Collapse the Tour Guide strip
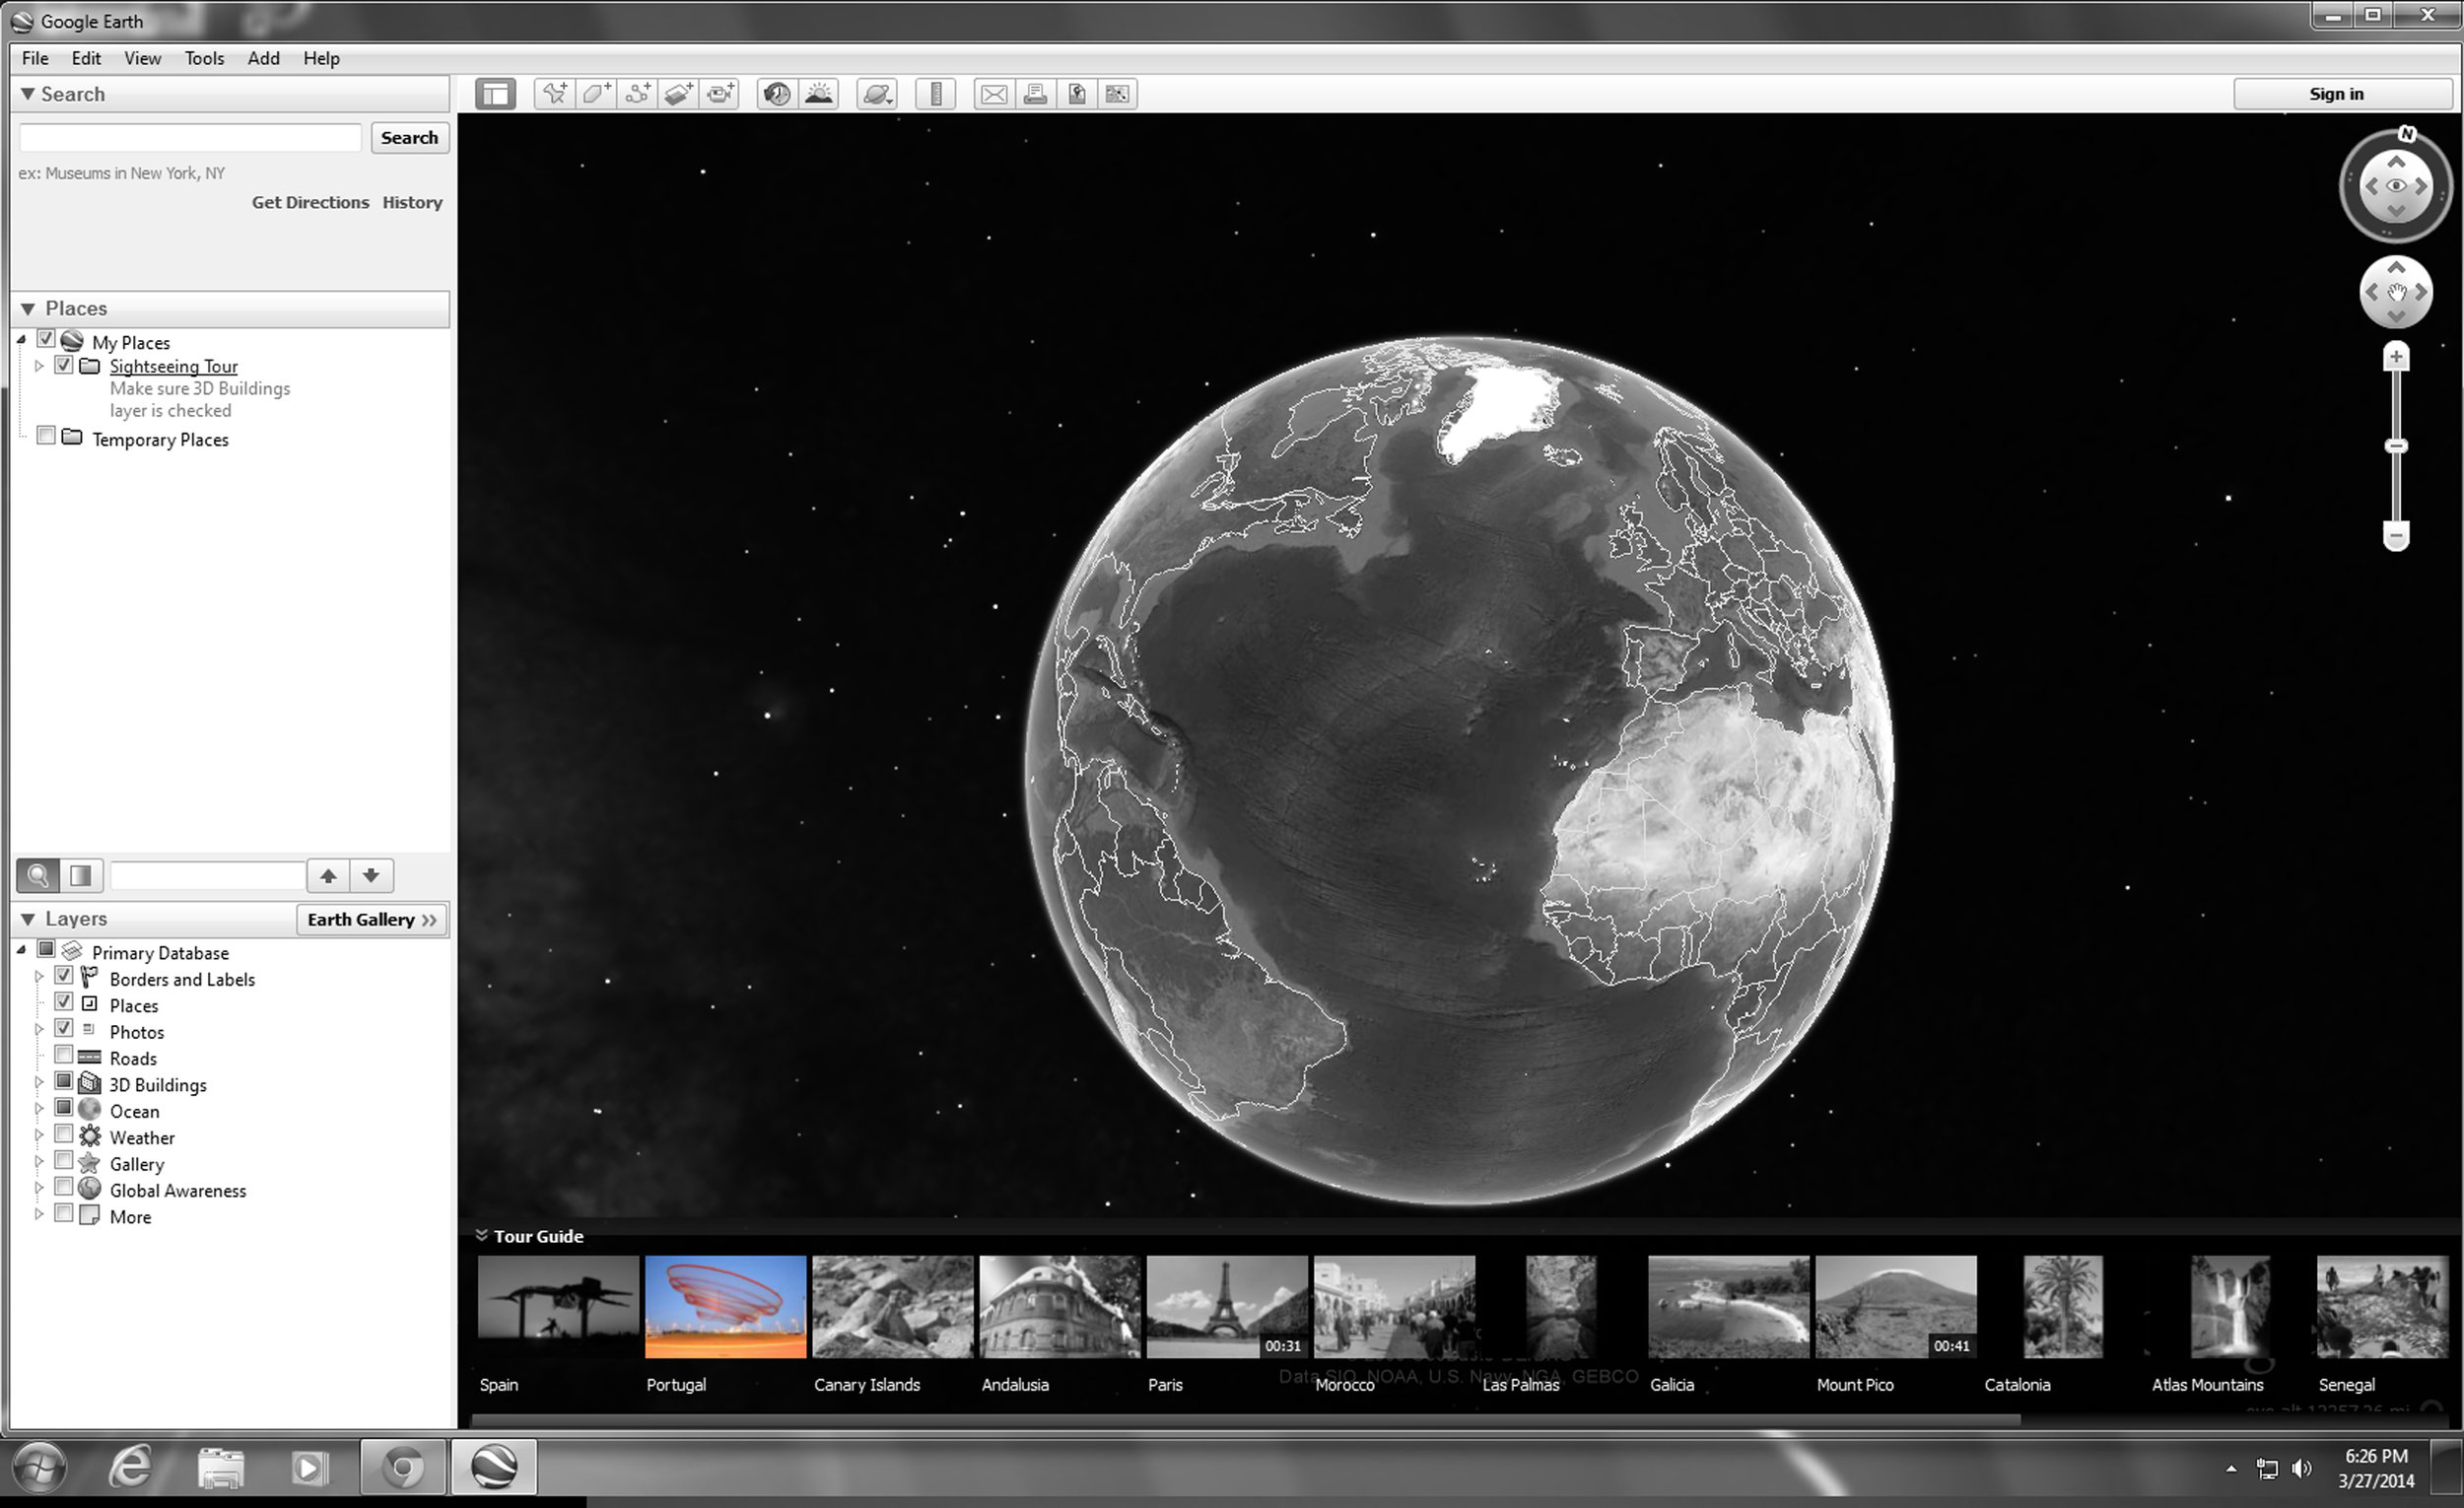Screen dimensions: 2464x1508 coord(481,1236)
